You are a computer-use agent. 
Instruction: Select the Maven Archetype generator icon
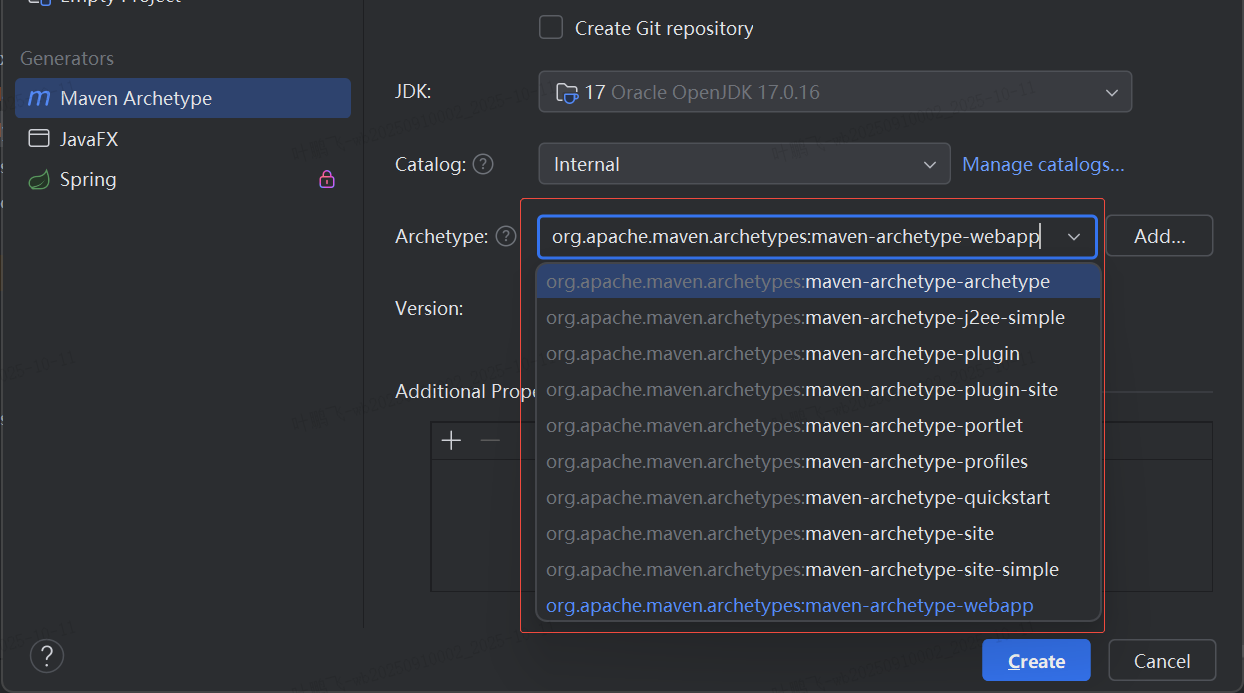click(x=39, y=98)
